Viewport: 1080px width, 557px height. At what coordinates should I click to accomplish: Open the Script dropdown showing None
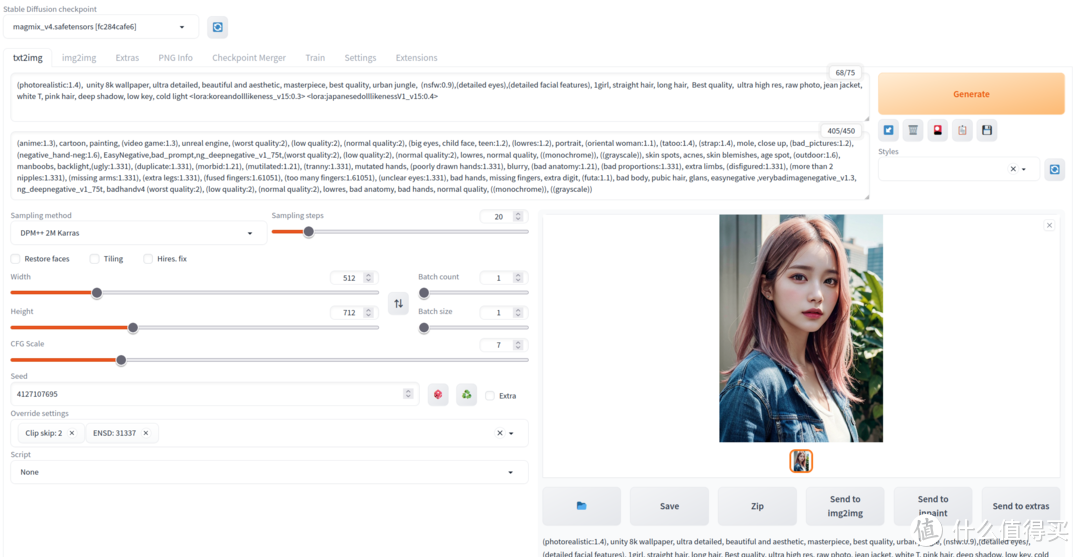pyautogui.click(x=268, y=472)
